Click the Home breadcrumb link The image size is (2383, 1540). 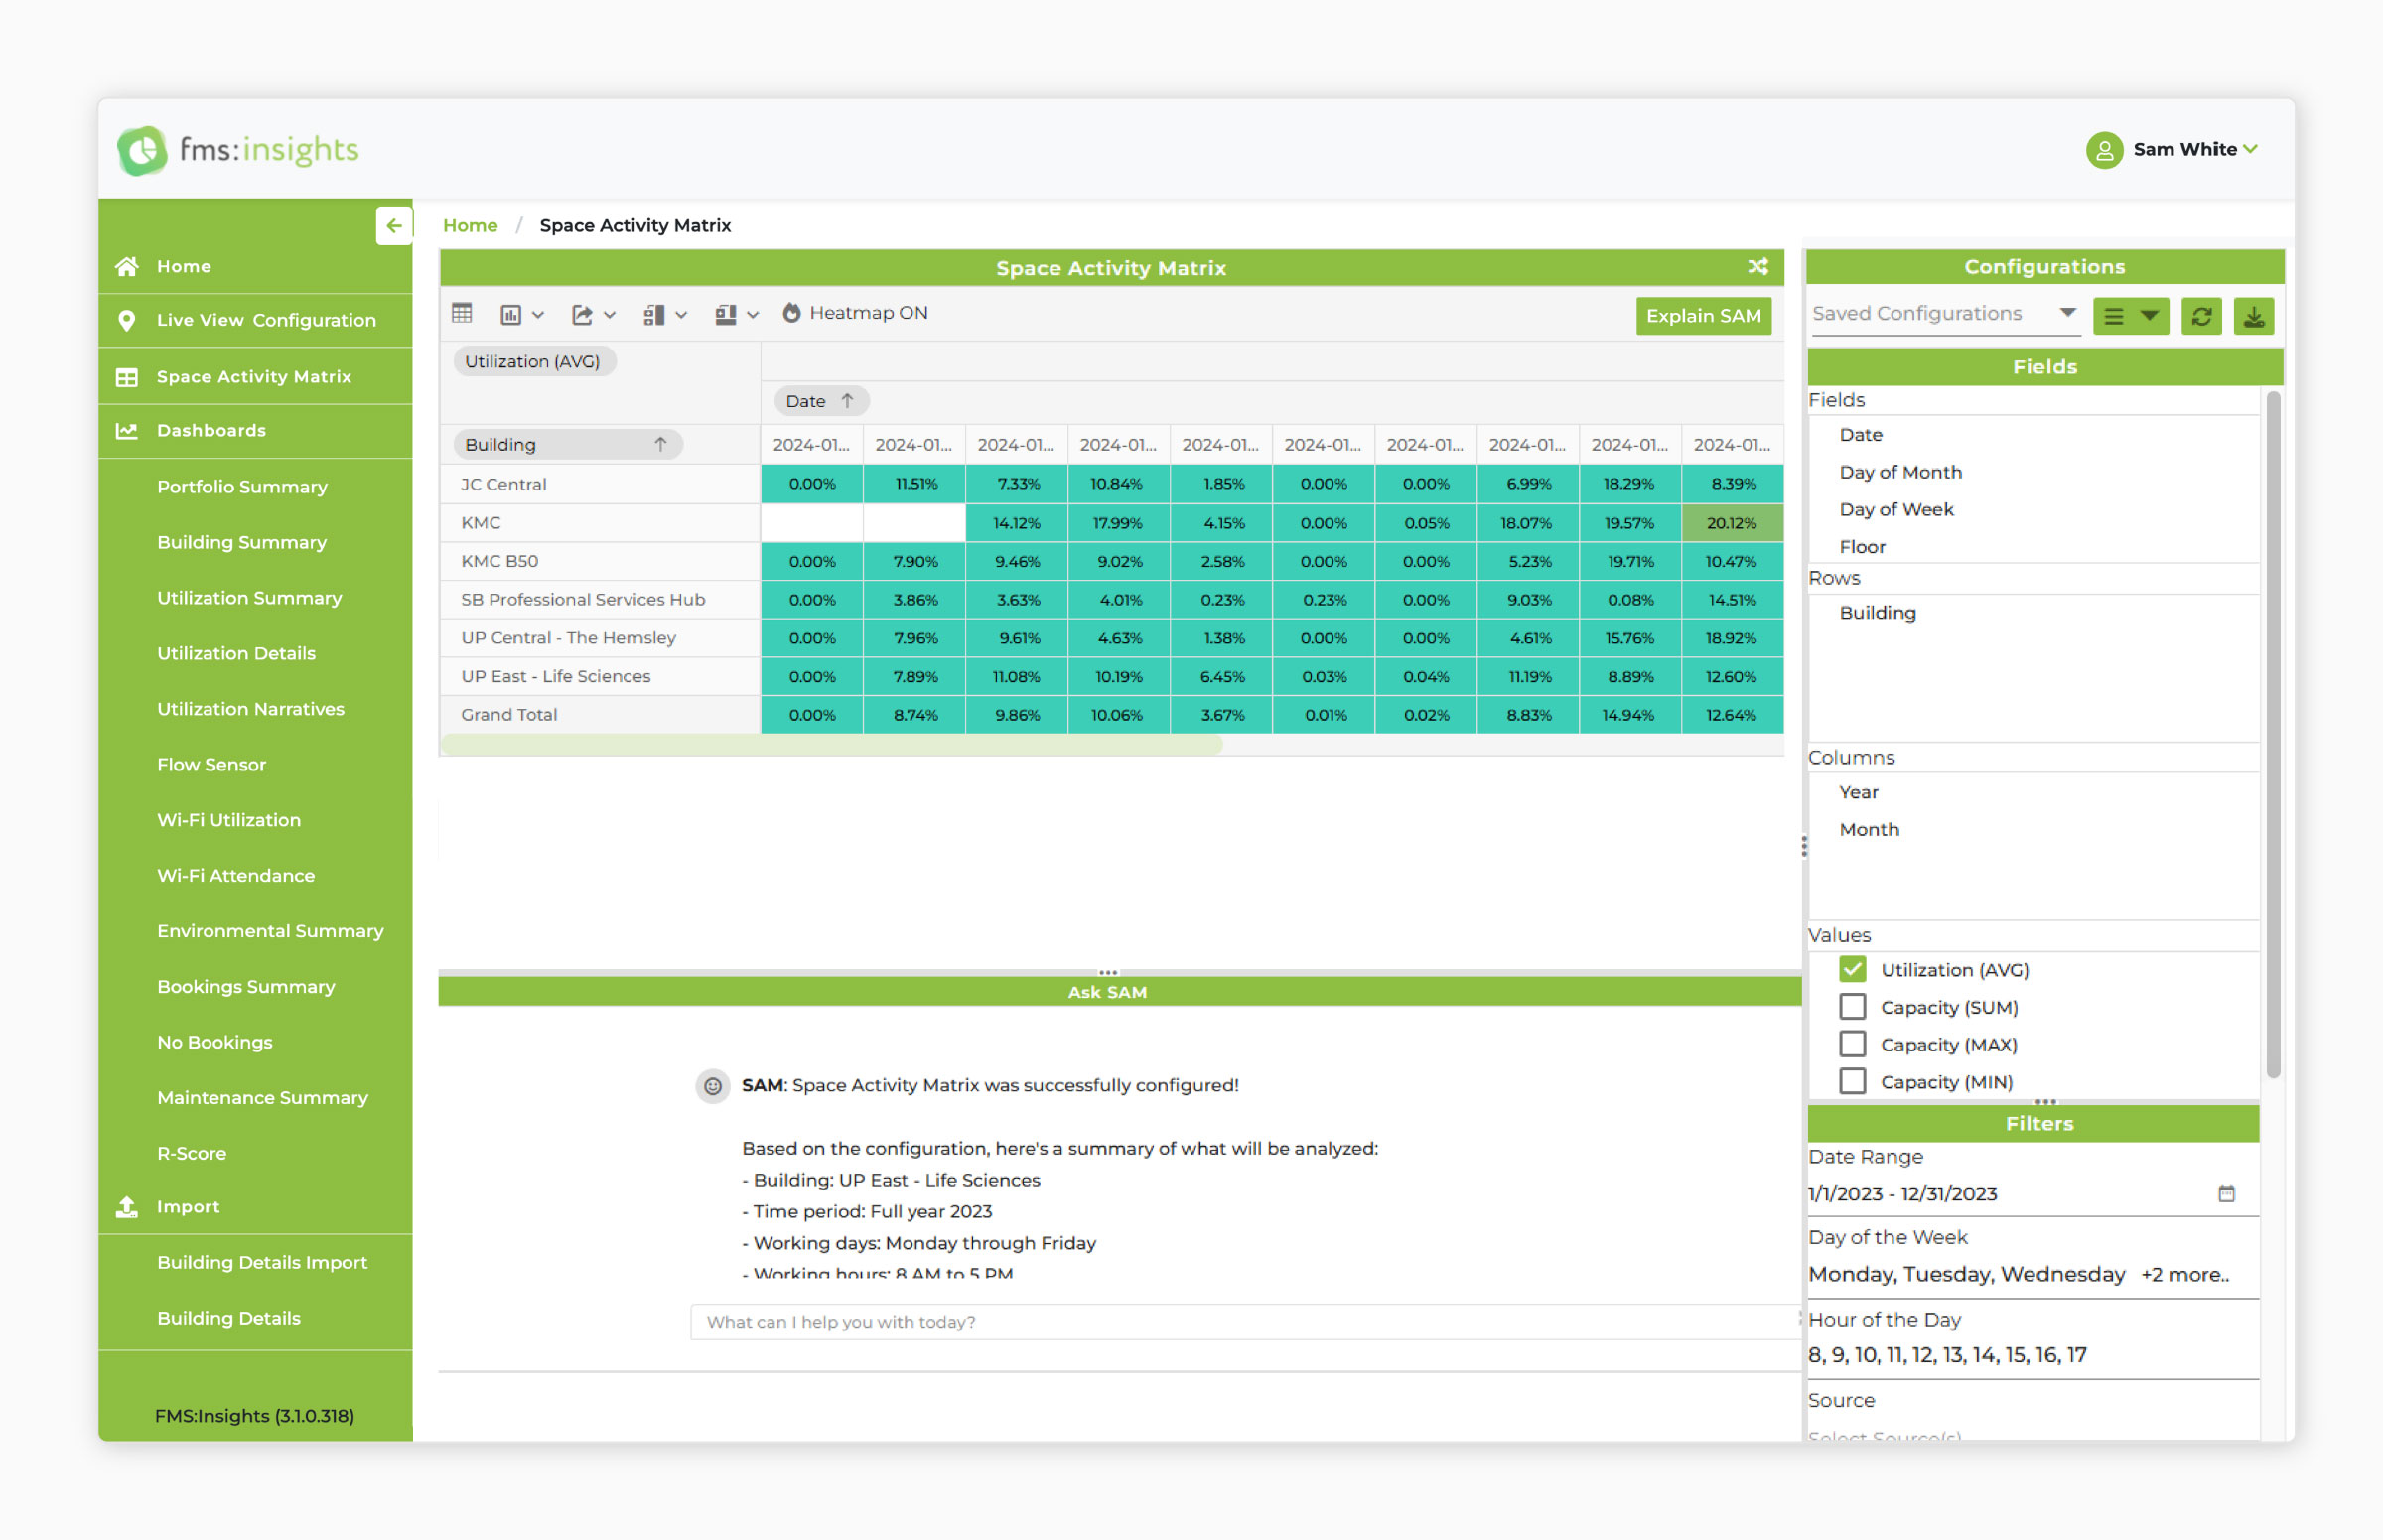[x=470, y=226]
